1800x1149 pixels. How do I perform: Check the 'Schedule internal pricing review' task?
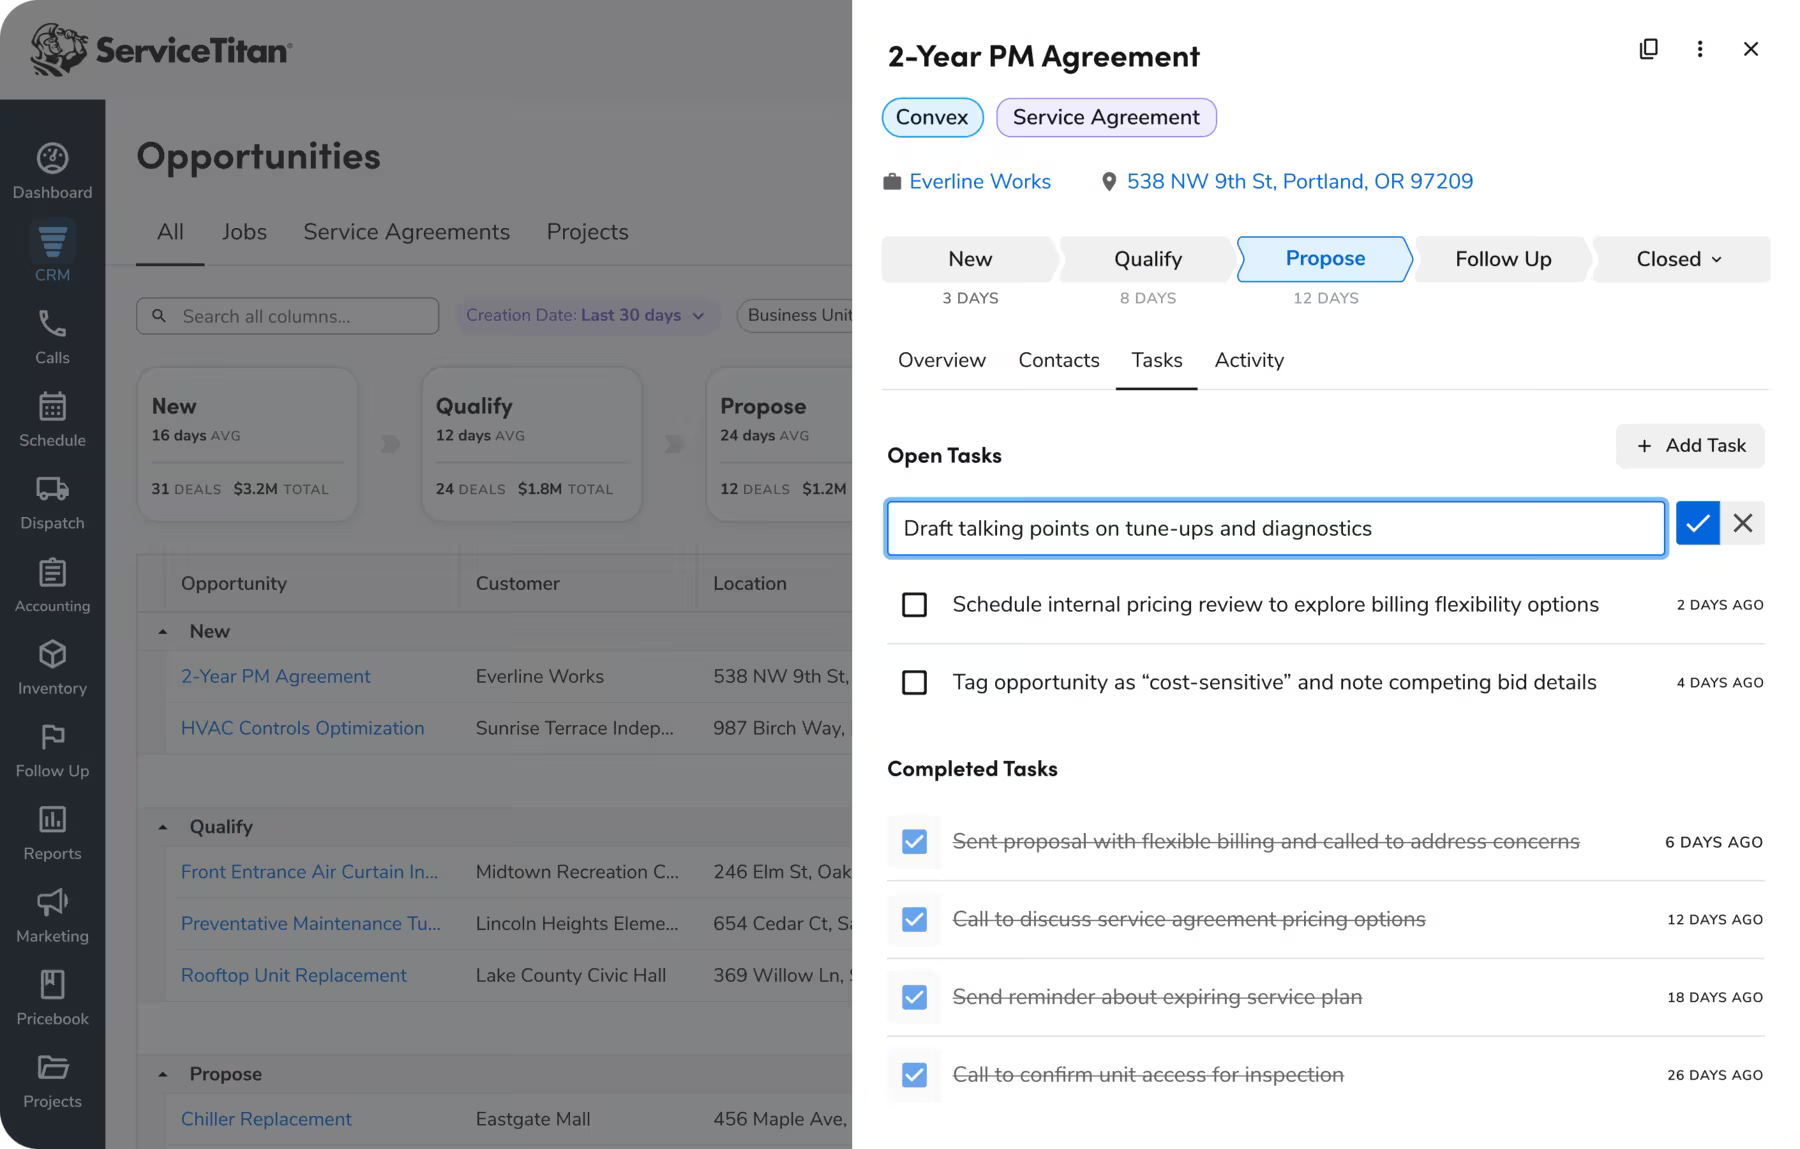coord(914,605)
